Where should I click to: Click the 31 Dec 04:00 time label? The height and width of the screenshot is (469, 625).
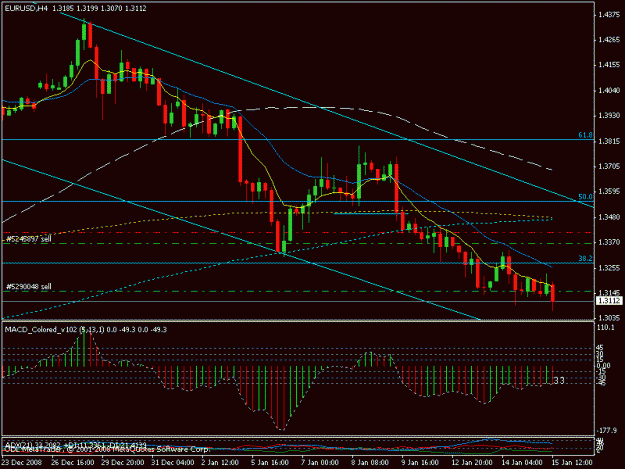click(173, 463)
